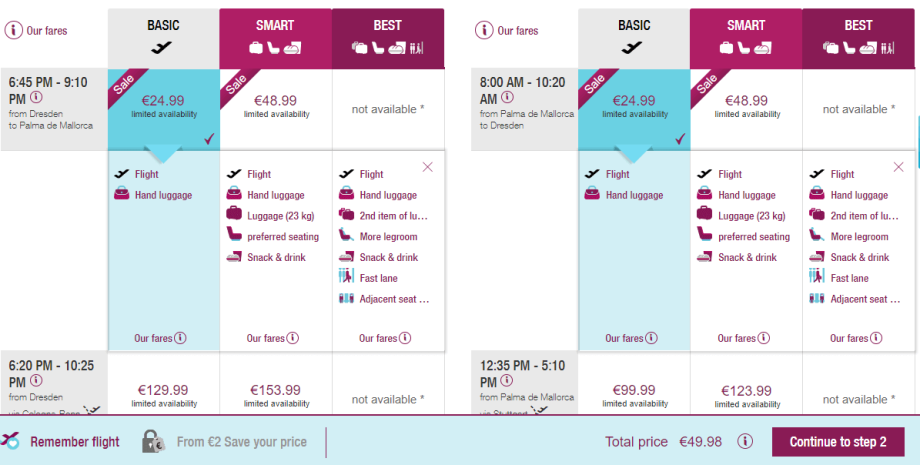
Task: Select €99.99 Basic fare for 12:35 PM flight
Action: [x=634, y=394]
